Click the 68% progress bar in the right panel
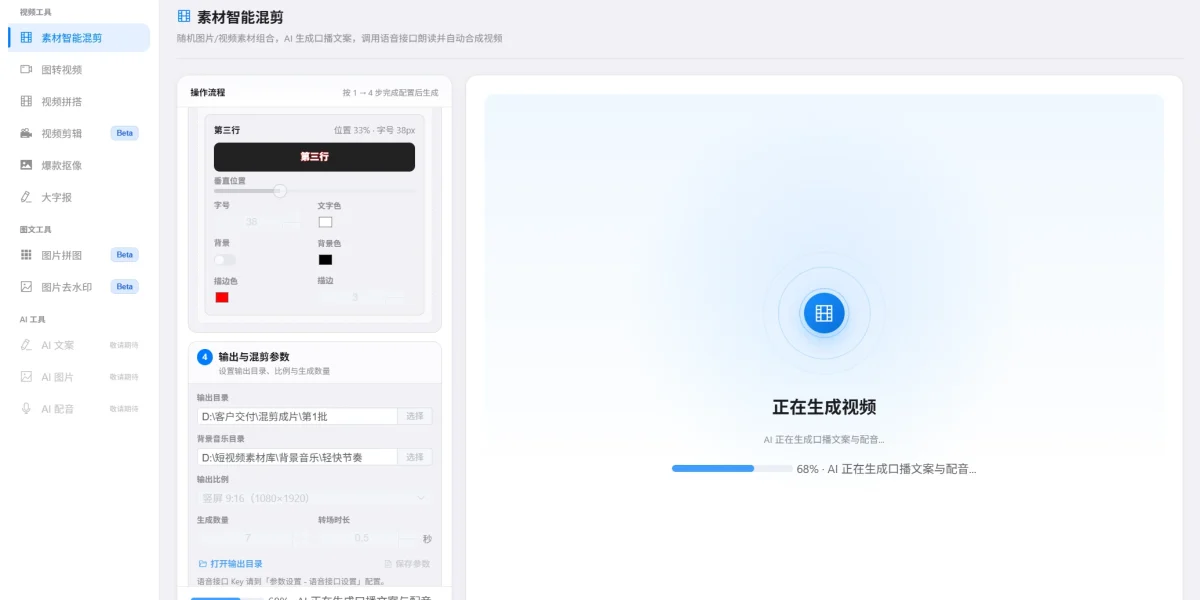 pos(732,468)
